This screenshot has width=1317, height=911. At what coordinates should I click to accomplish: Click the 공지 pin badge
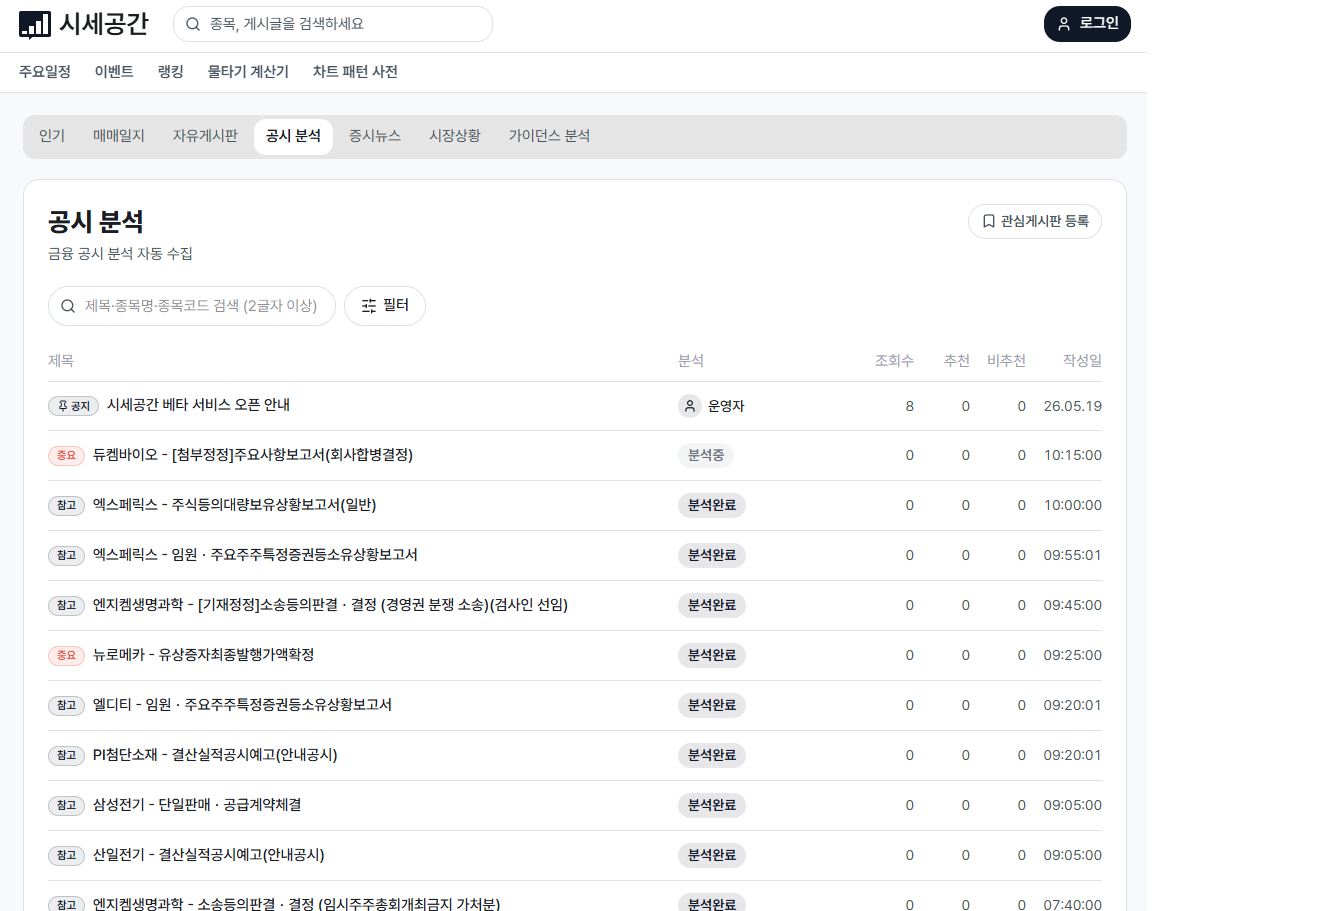point(73,406)
